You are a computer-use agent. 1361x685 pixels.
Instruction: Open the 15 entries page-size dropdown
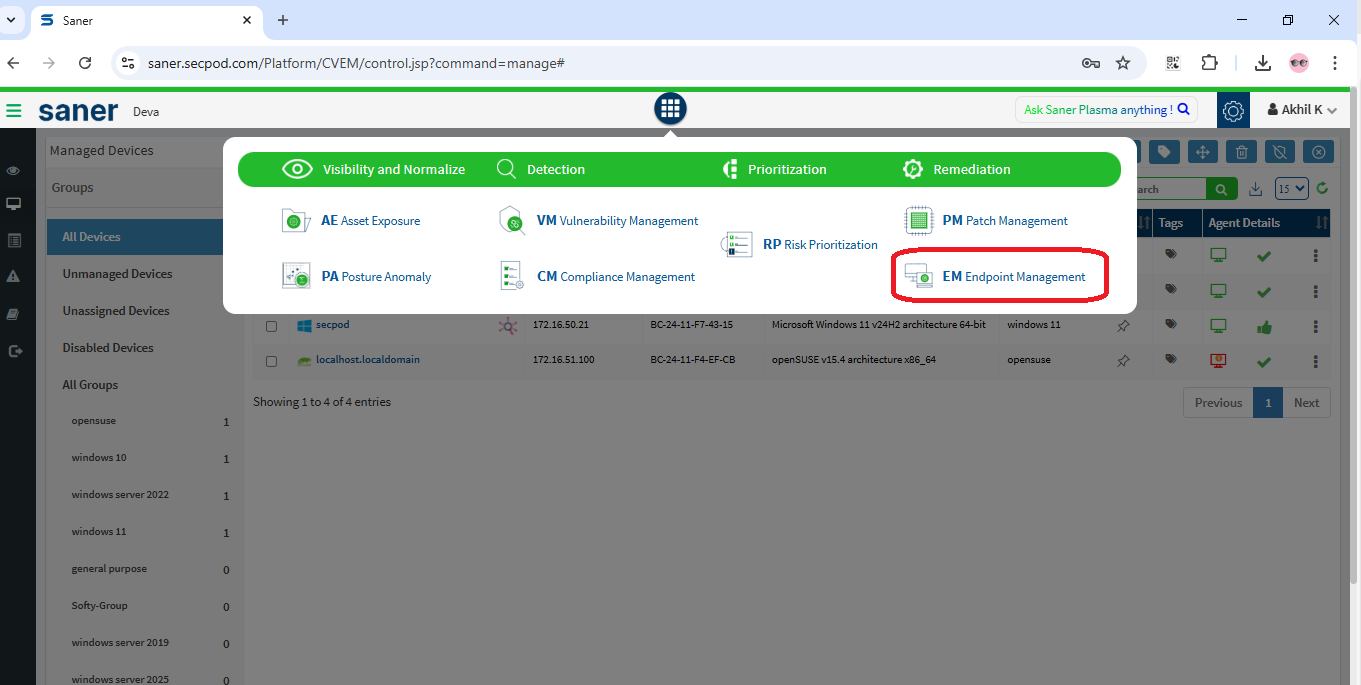[x=1291, y=189]
